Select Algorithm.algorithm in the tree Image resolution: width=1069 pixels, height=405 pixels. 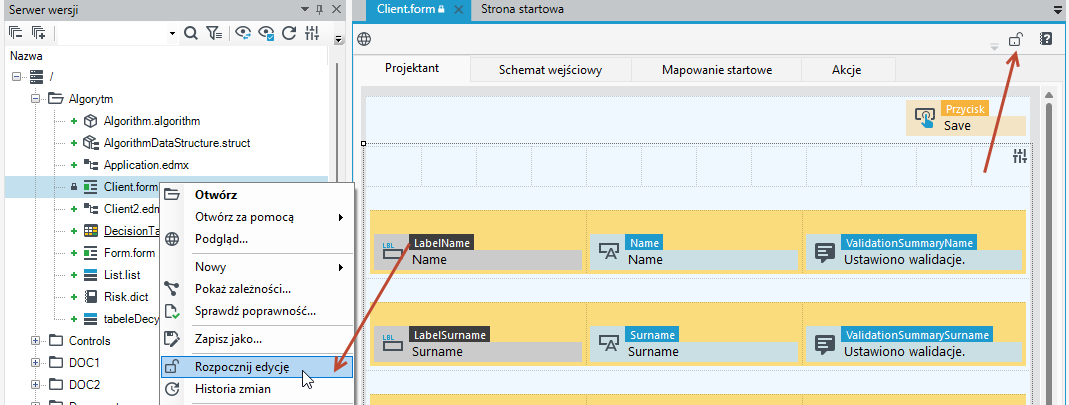[x=151, y=121]
